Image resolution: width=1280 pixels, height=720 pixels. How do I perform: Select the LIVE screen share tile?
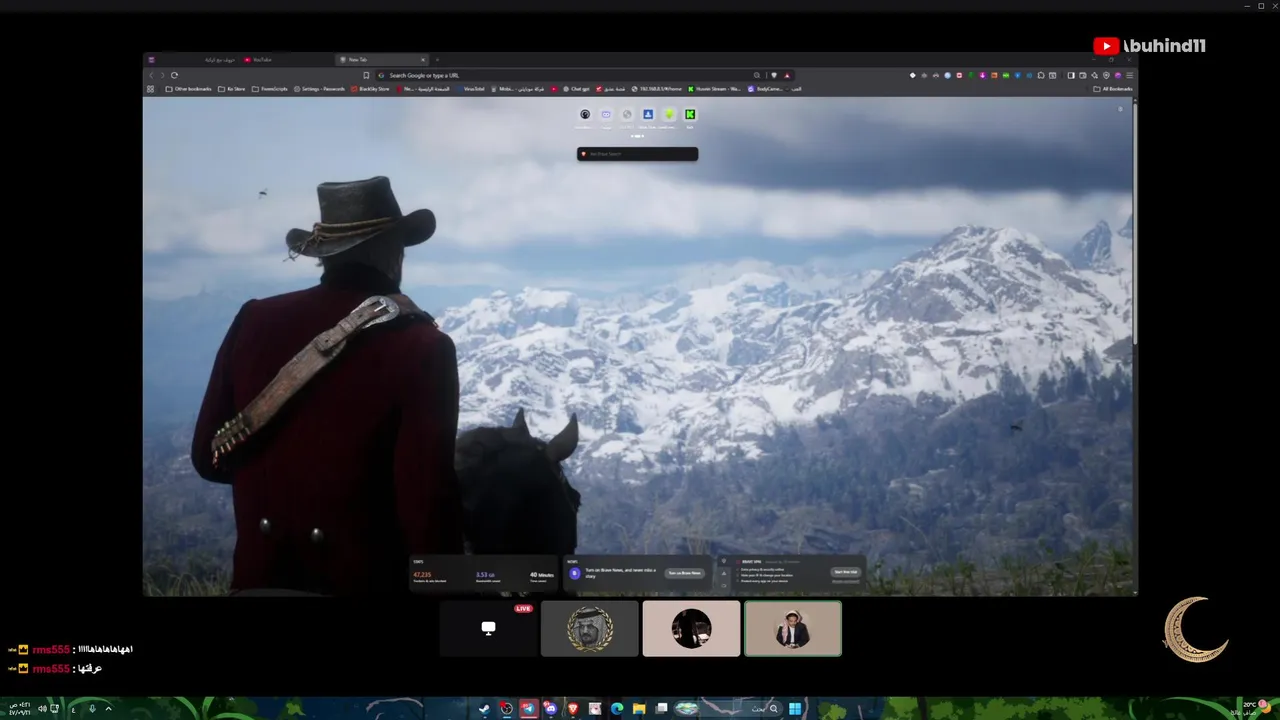tap(489, 629)
